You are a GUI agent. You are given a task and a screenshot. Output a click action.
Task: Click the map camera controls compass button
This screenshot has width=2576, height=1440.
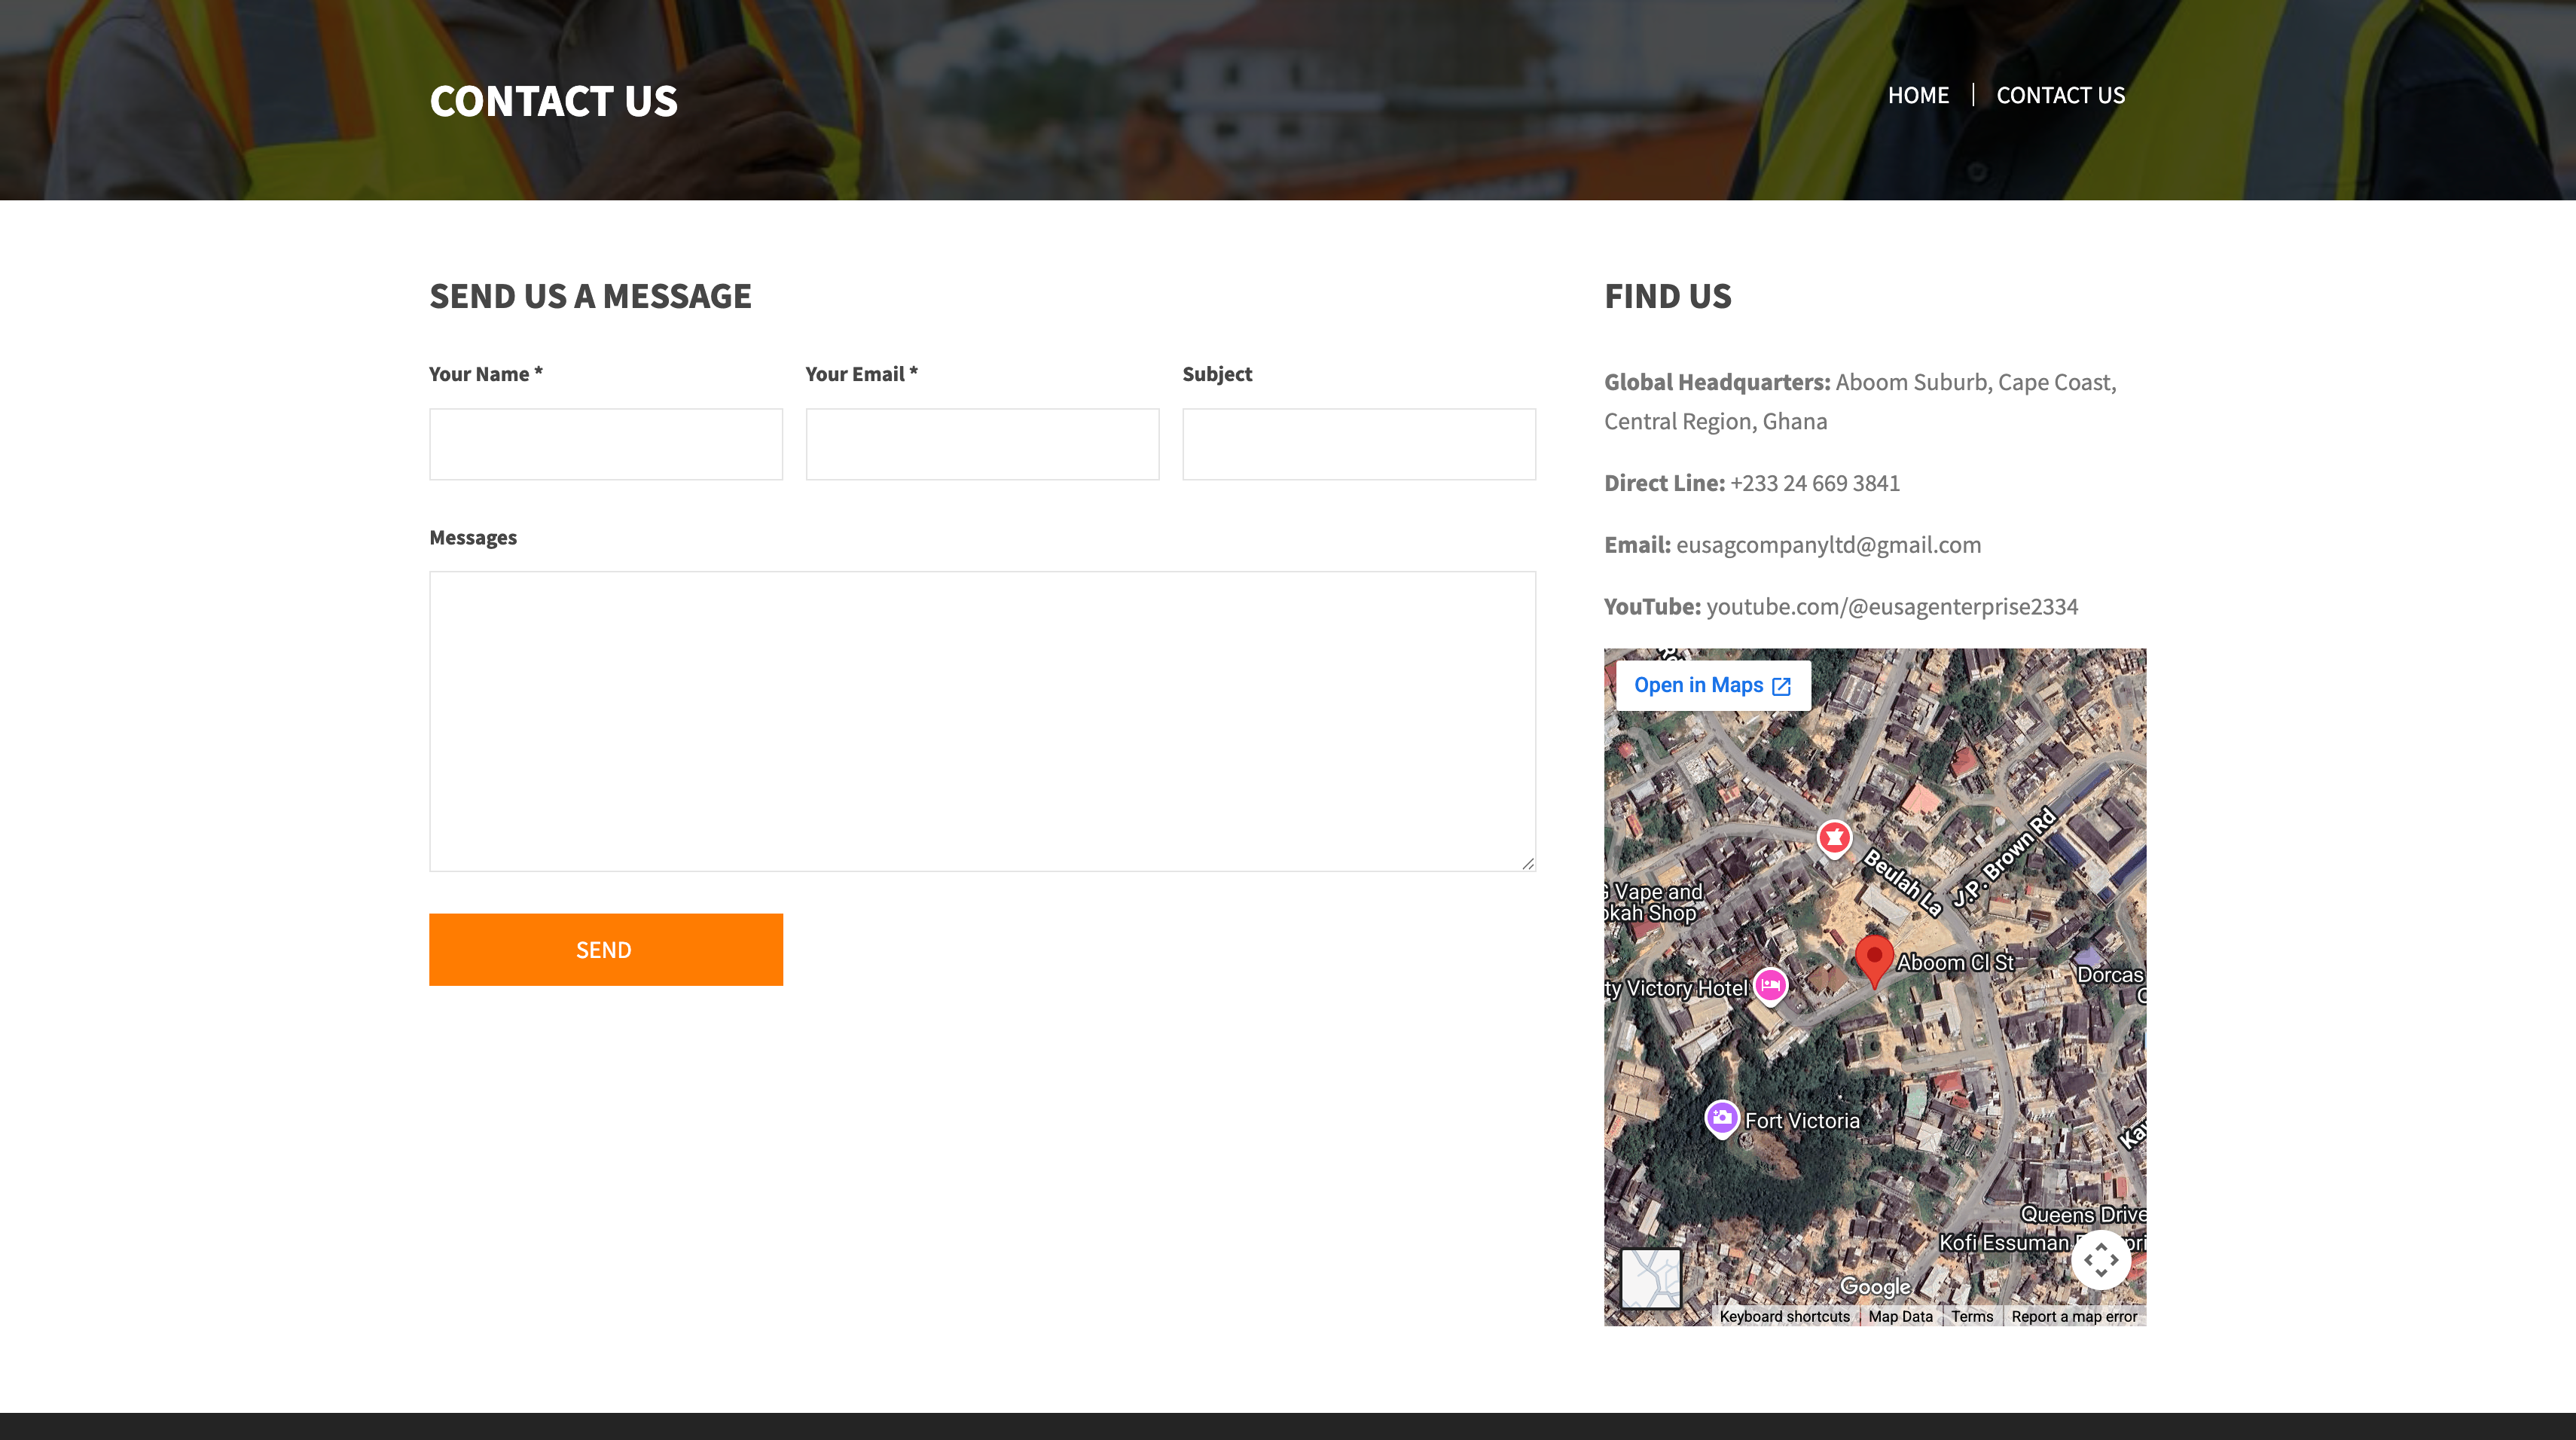[x=2101, y=1260]
